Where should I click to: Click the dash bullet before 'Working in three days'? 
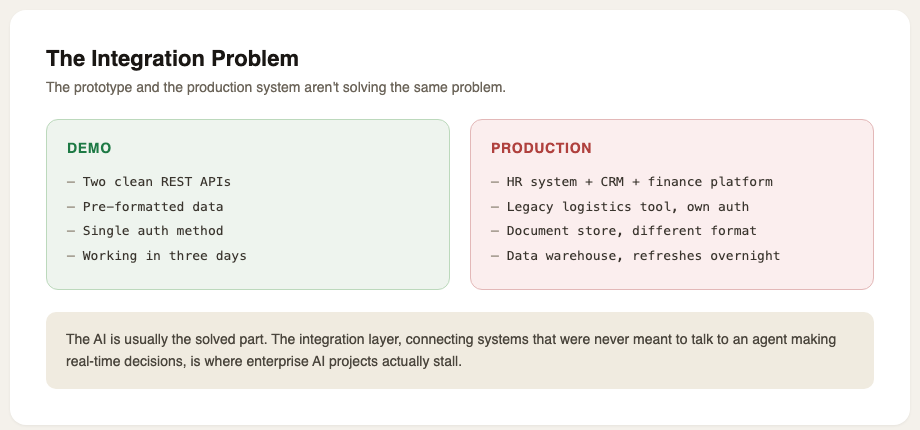coord(71,256)
